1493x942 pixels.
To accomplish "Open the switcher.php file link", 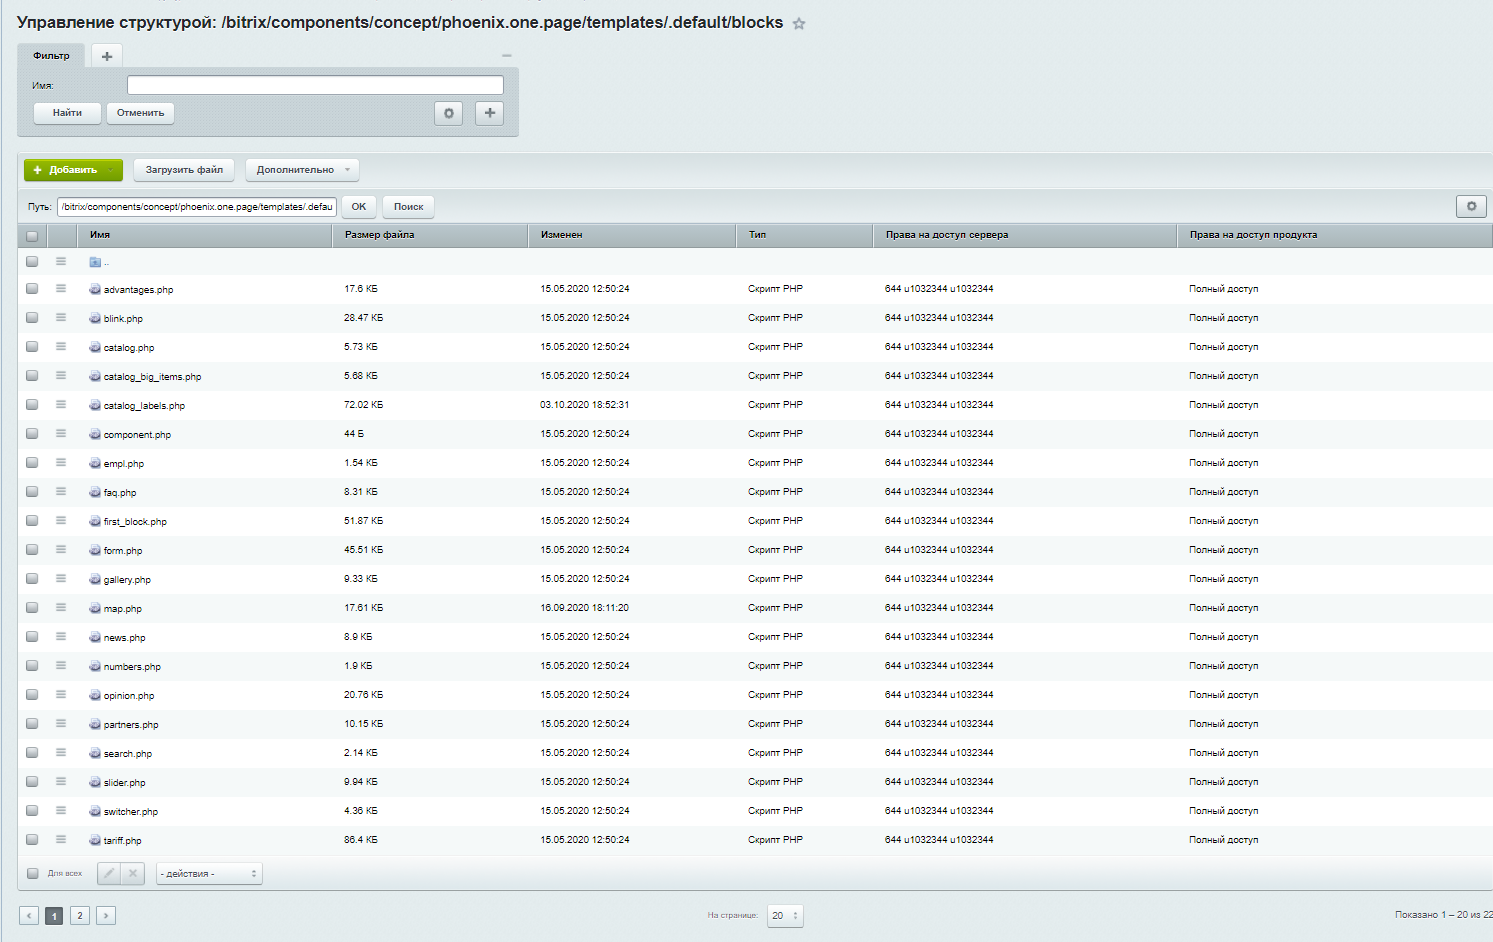I will coord(131,812).
